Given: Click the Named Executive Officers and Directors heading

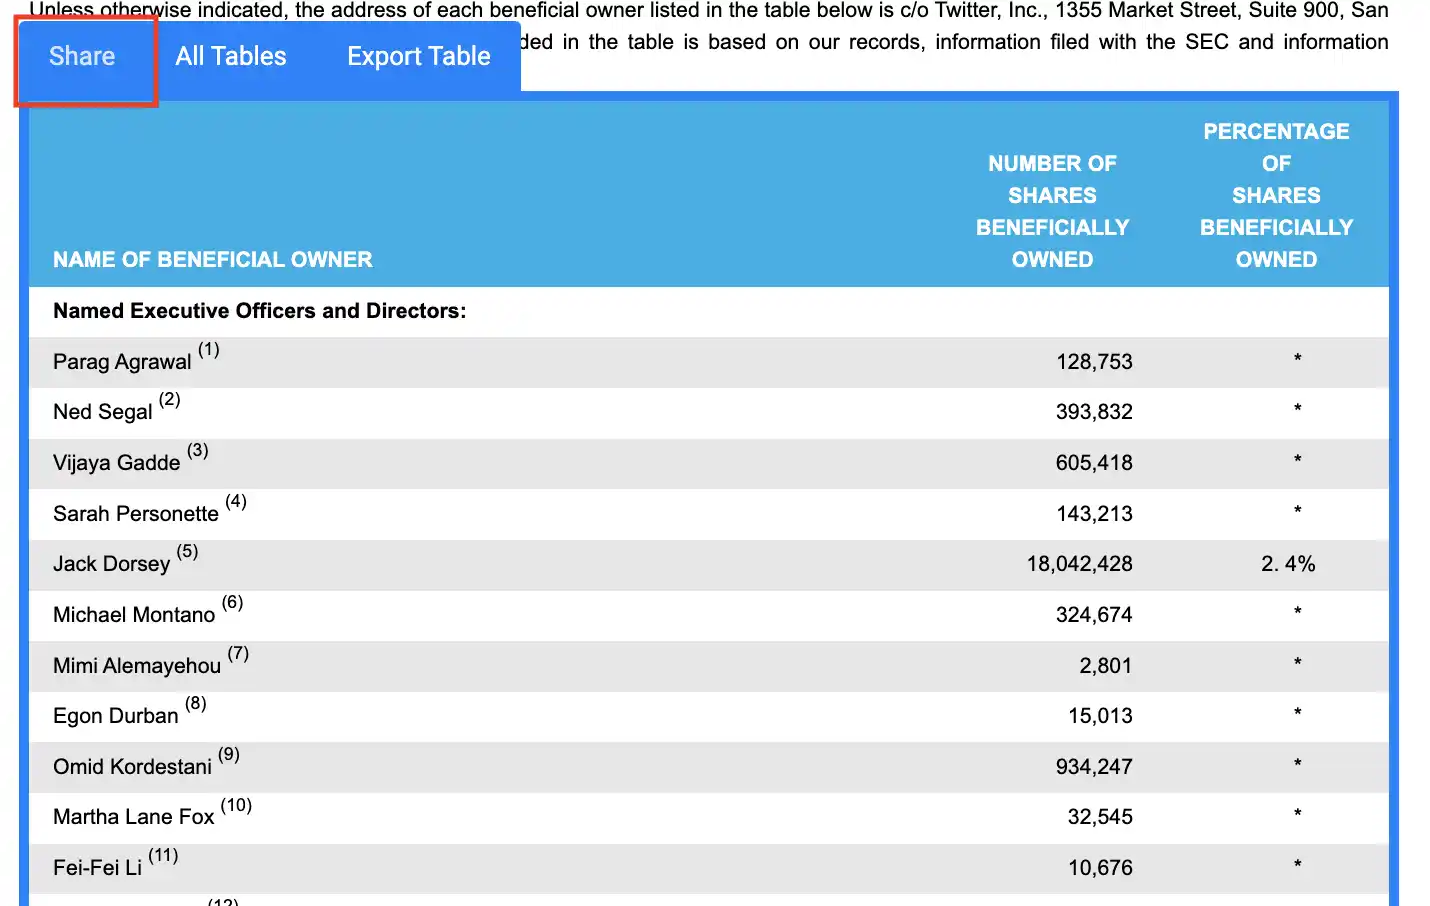Looking at the screenshot, I should (260, 311).
